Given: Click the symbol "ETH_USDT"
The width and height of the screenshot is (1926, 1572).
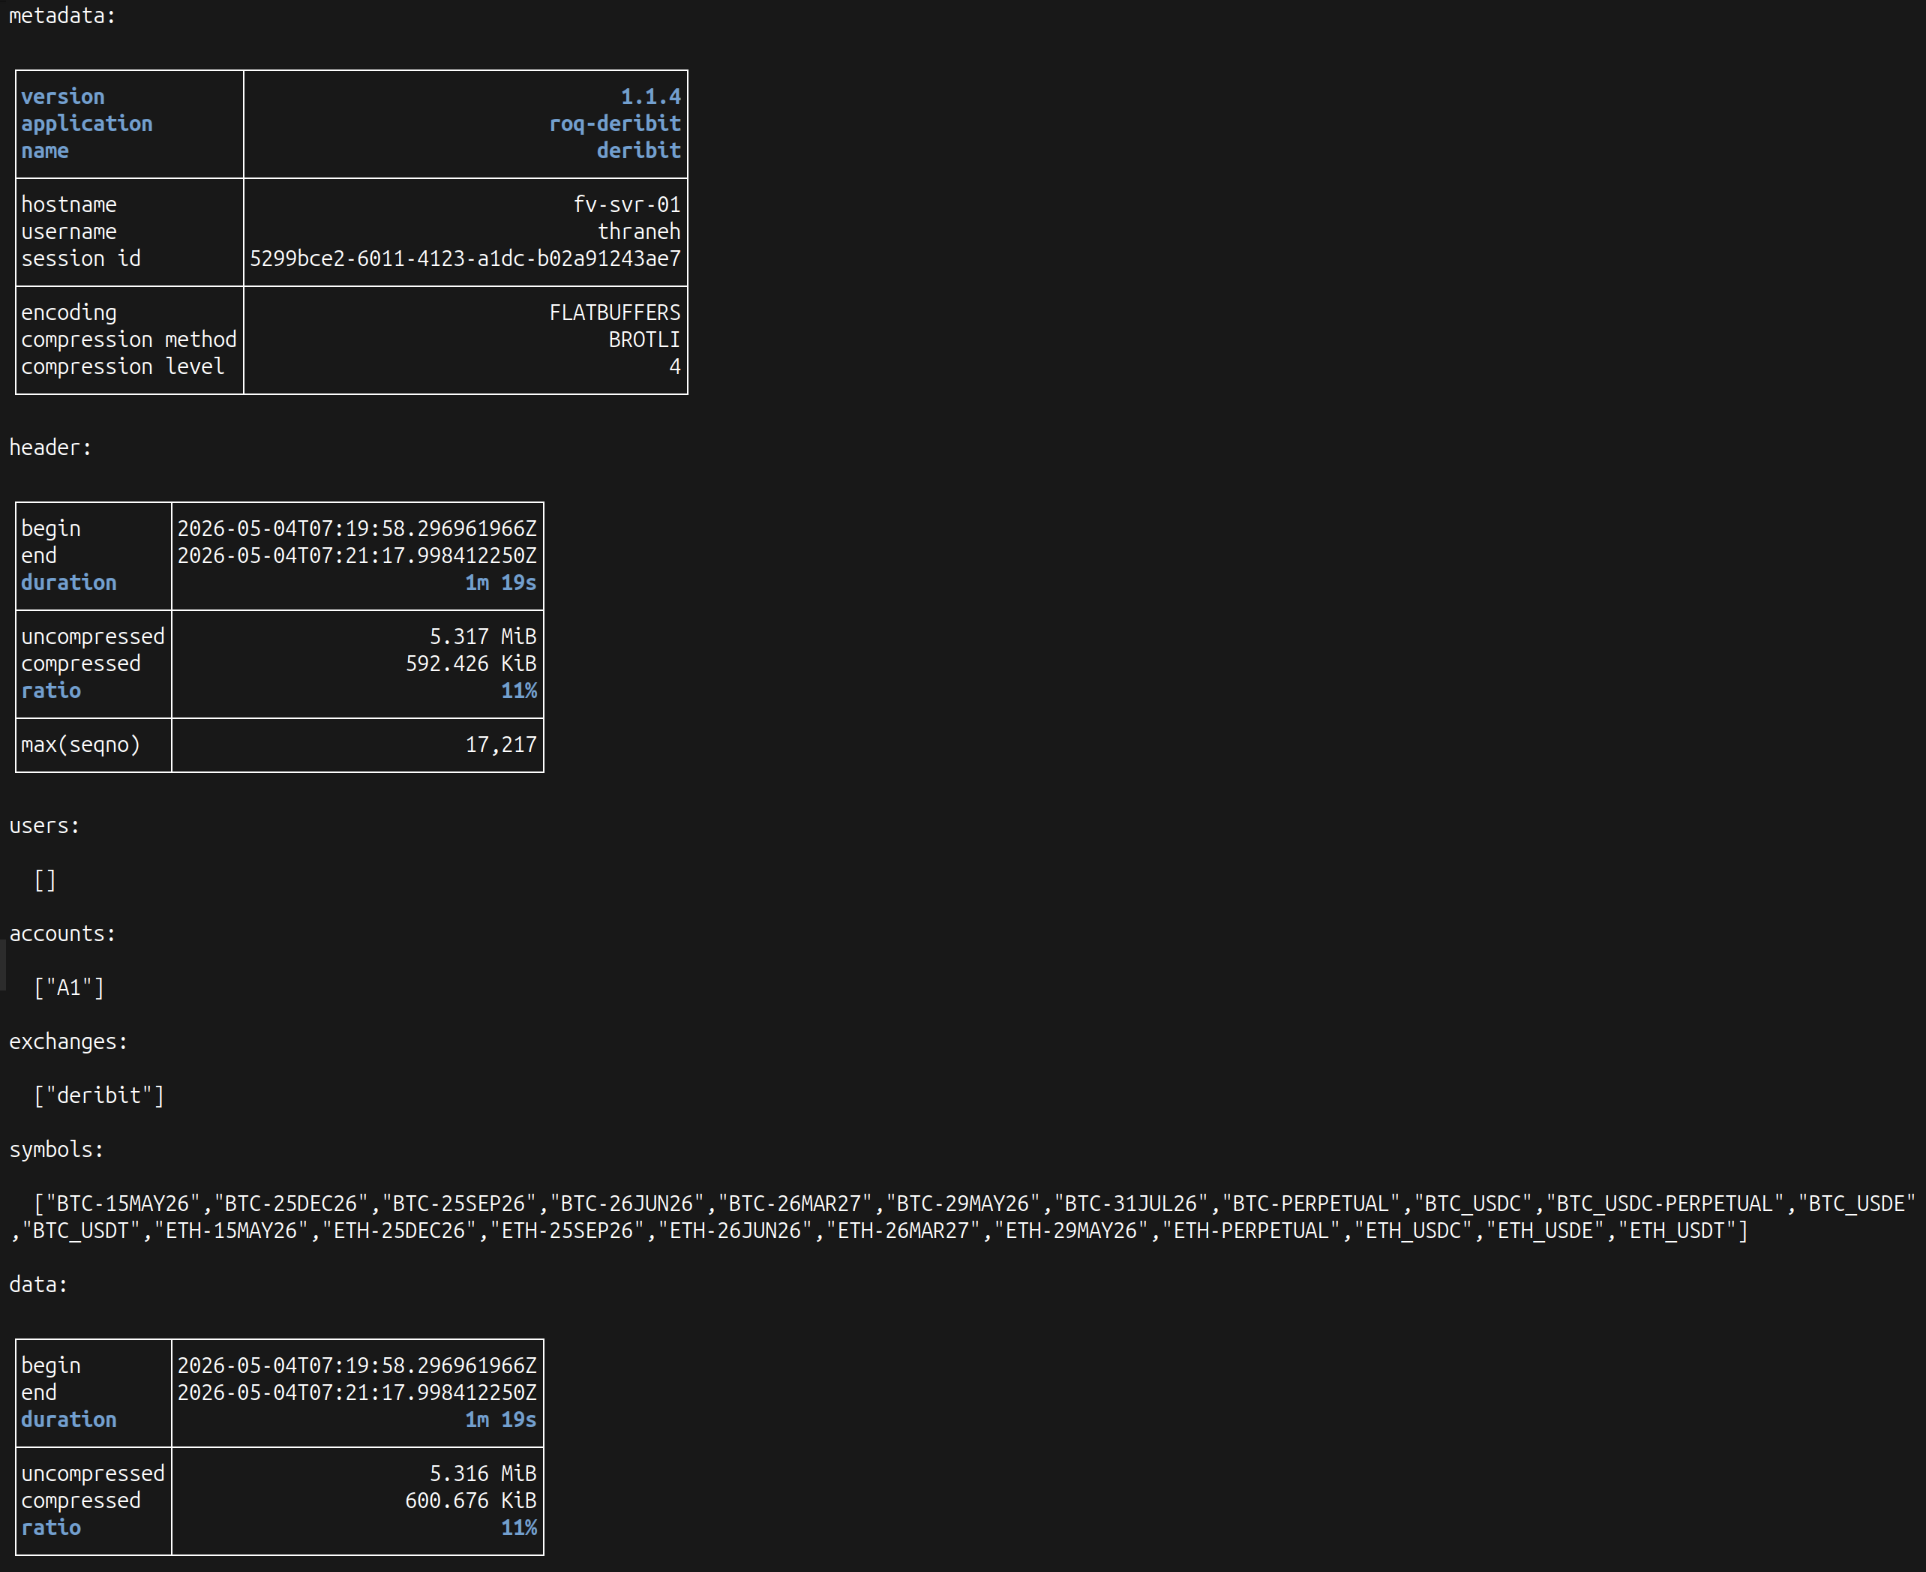Looking at the screenshot, I should [1677, 1231].
